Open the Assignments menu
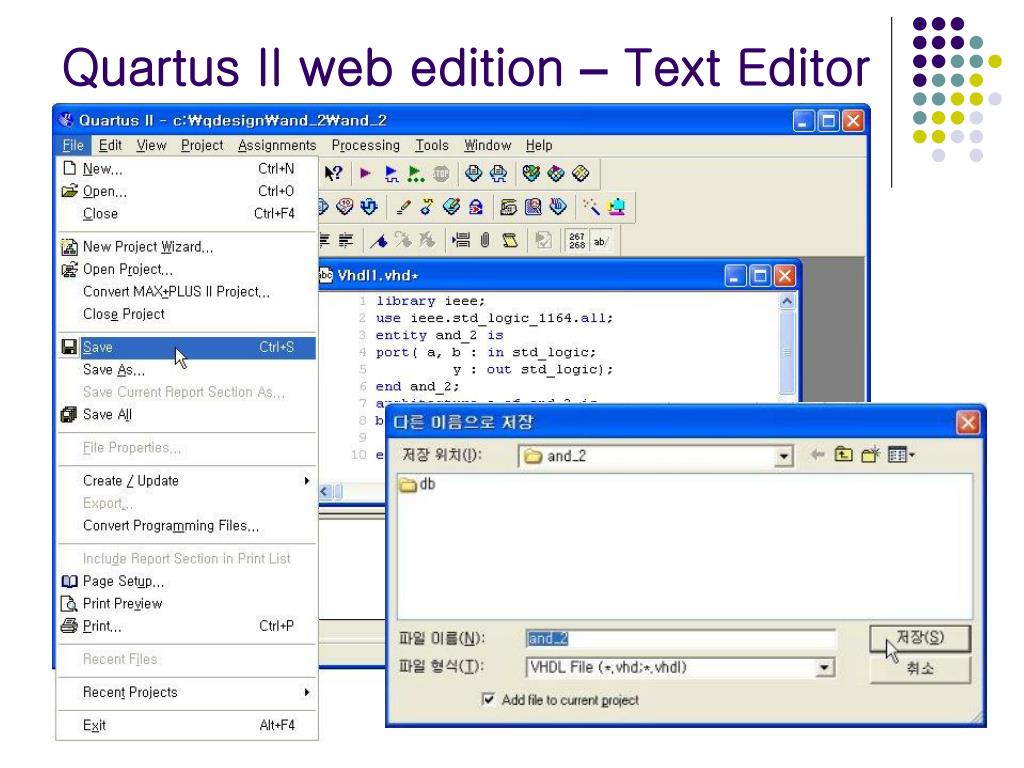Screen dimensions: 1024x768 [x=277, y=145]
